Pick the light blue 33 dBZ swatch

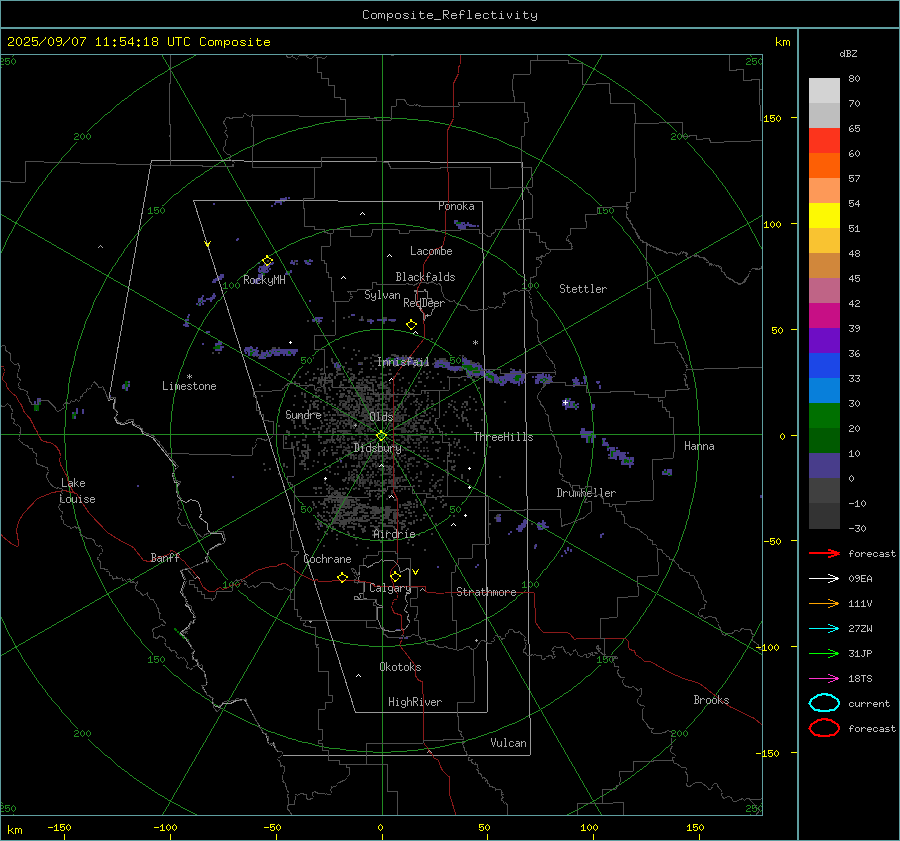(824, 390)
